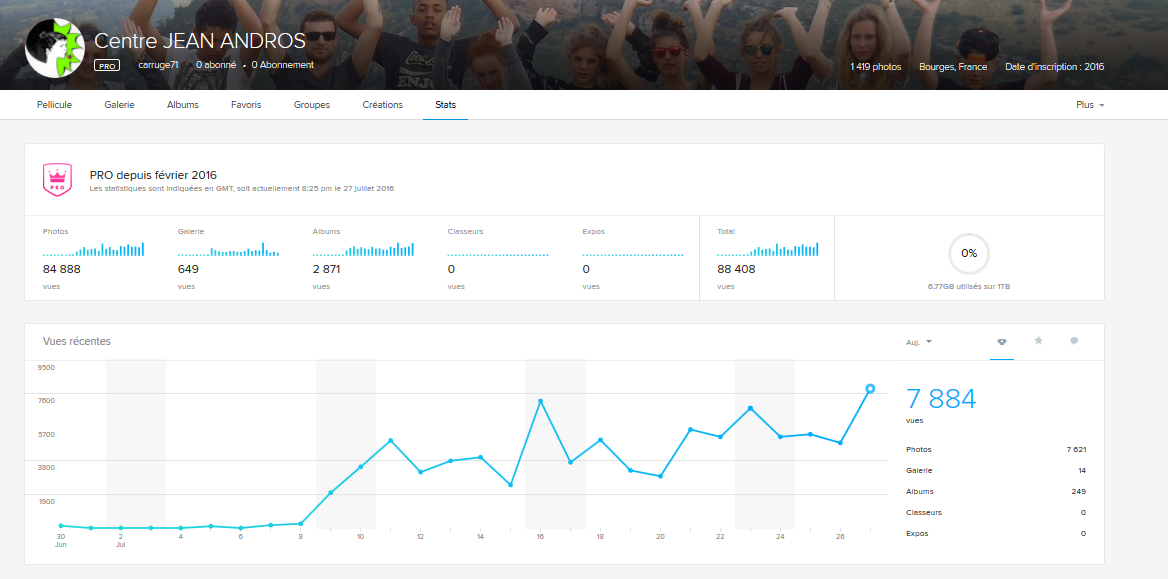Open the Pellicule tab
This screenshot has width=1168, height=579.
tap(54, 105)
